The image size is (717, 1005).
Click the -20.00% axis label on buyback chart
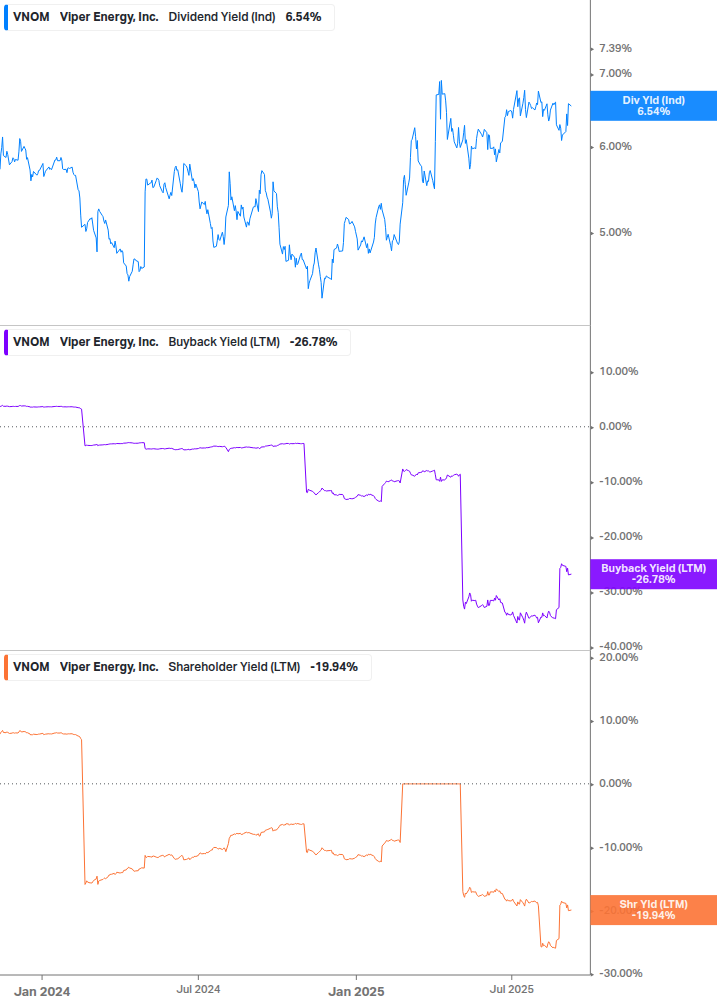pyautogui.click(x=620, y=537)
